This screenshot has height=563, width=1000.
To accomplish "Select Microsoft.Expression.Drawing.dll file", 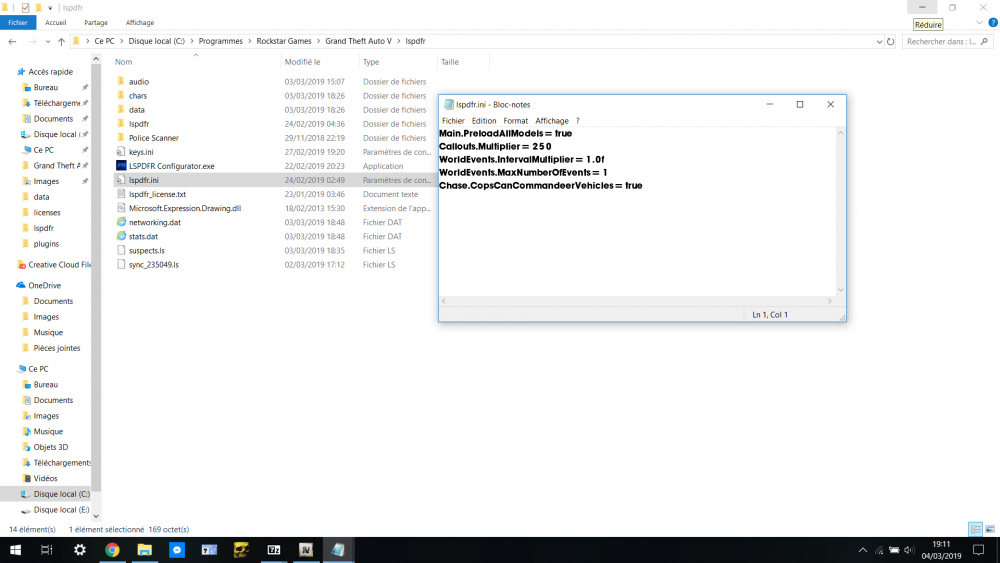I will (x=184, y=208).
